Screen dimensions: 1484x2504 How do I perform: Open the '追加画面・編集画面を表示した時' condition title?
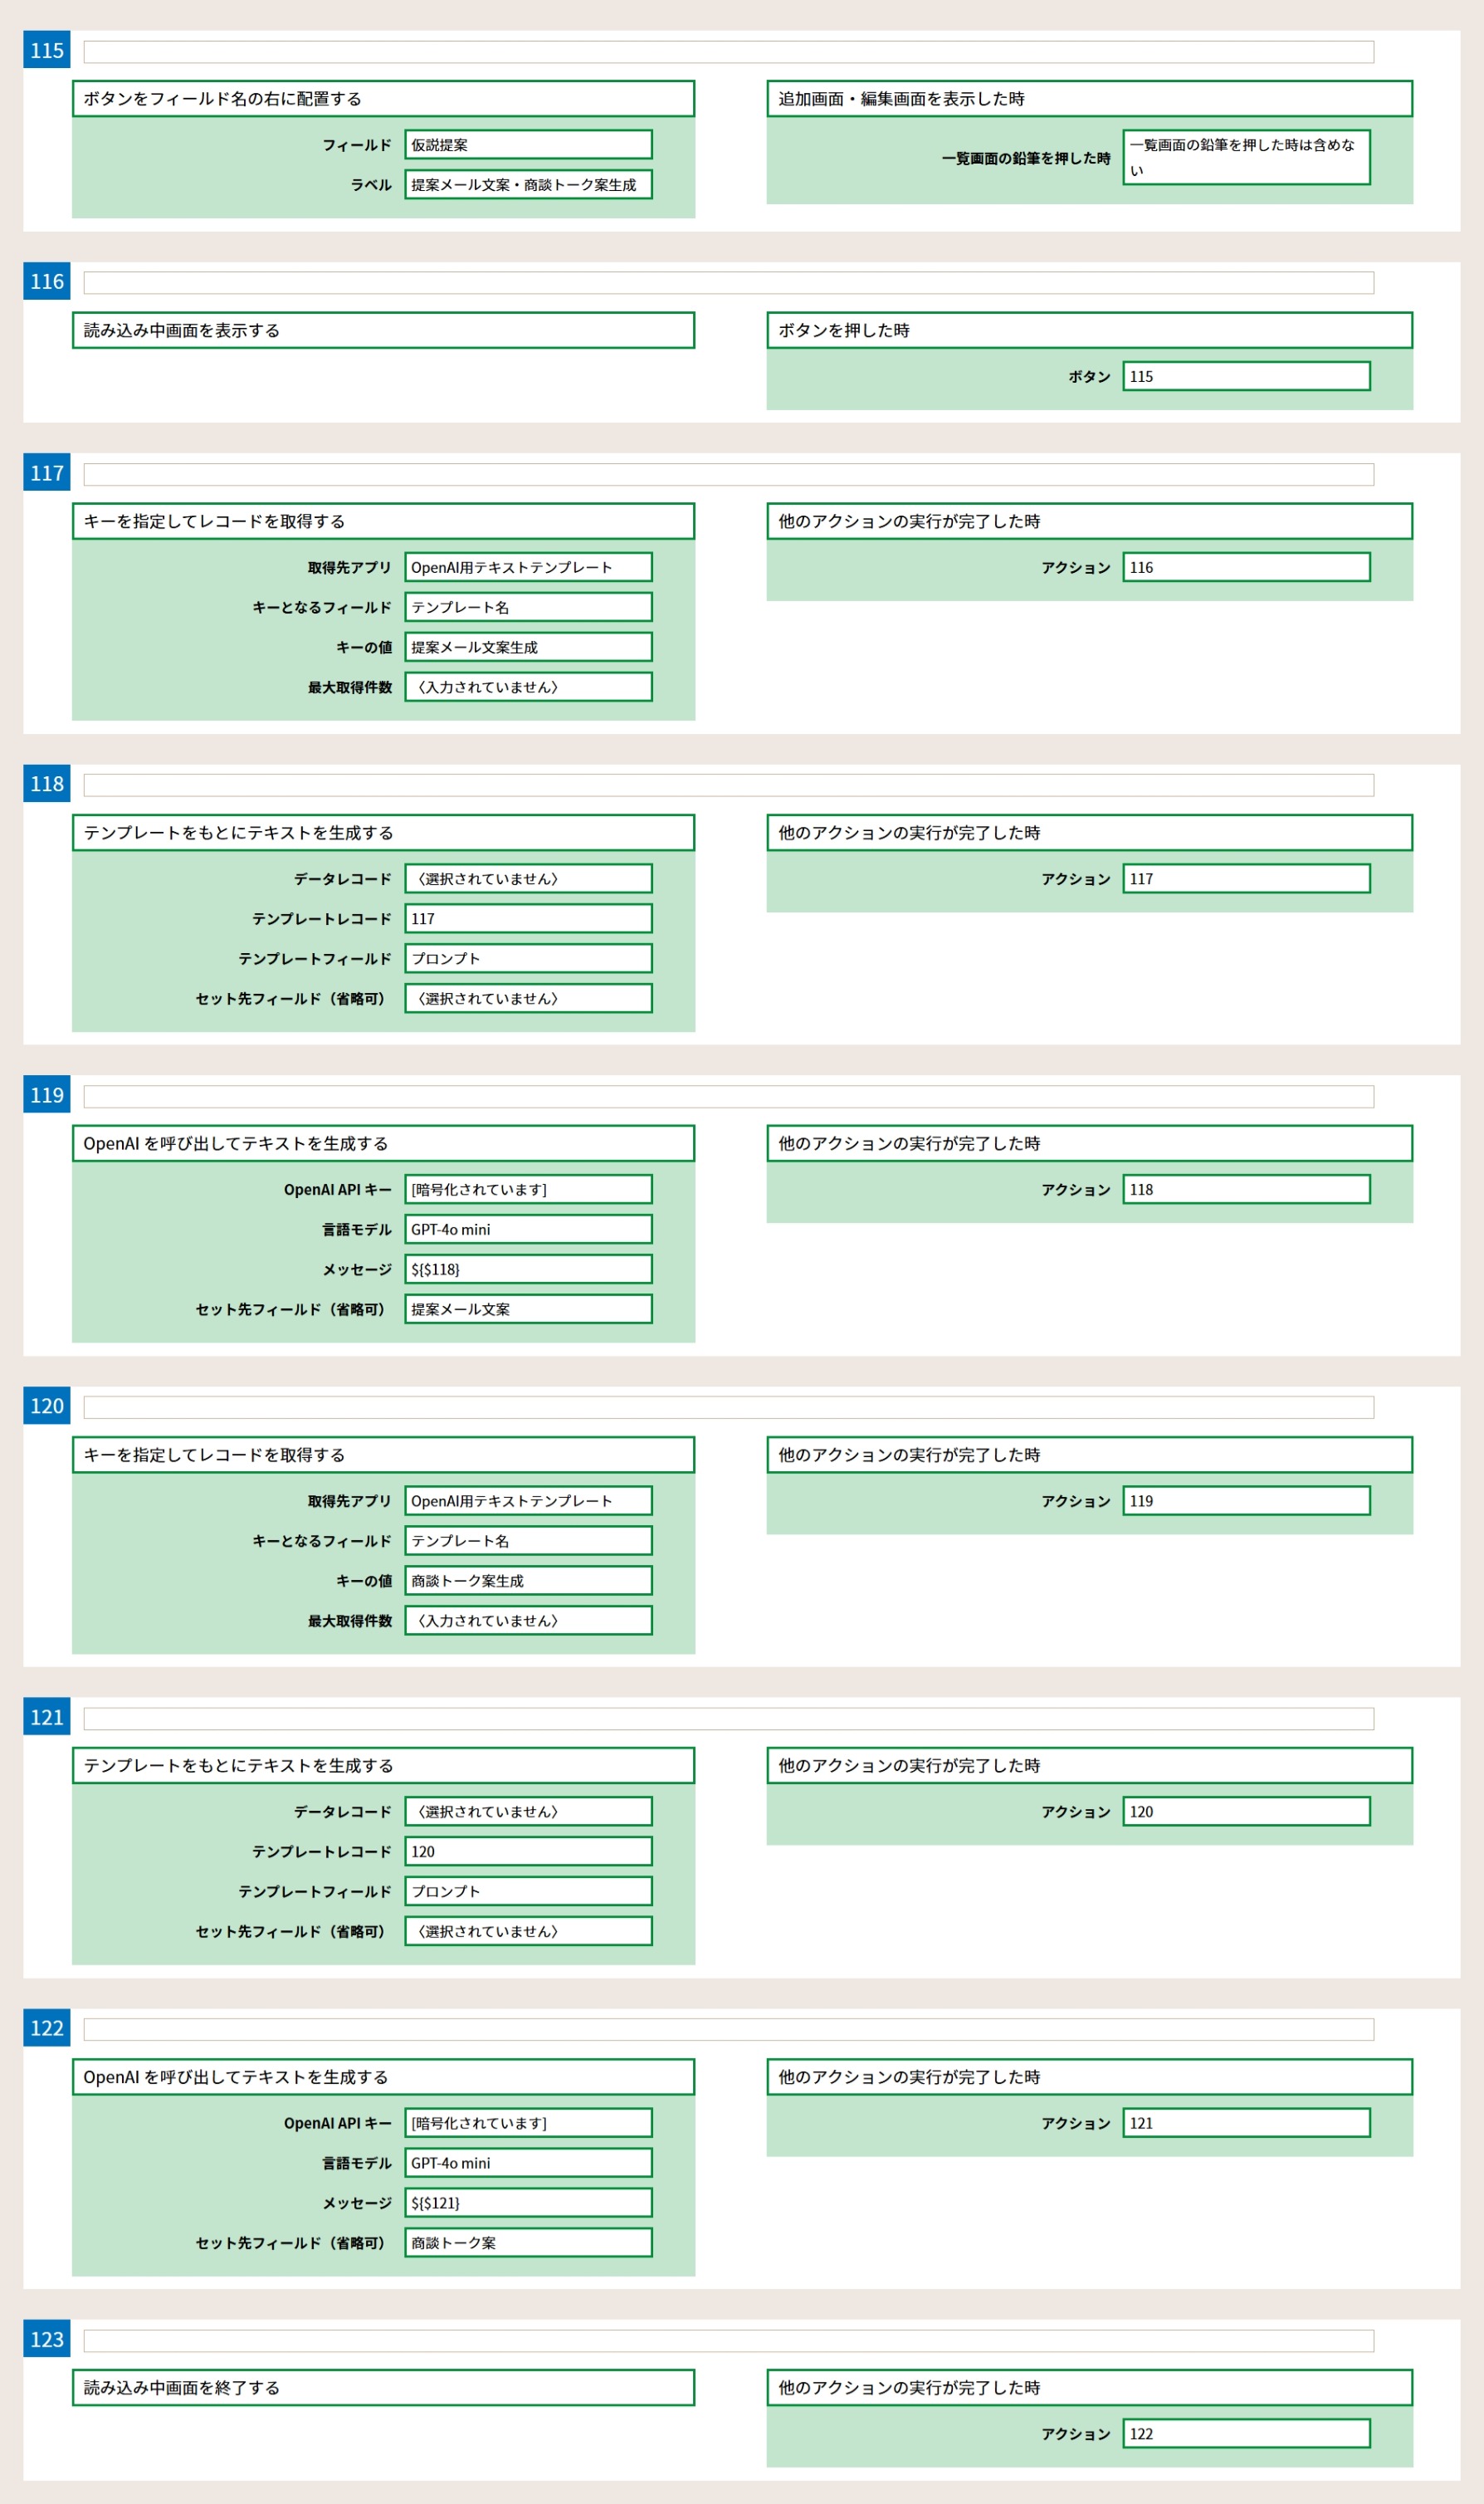tap(1088, 99)
